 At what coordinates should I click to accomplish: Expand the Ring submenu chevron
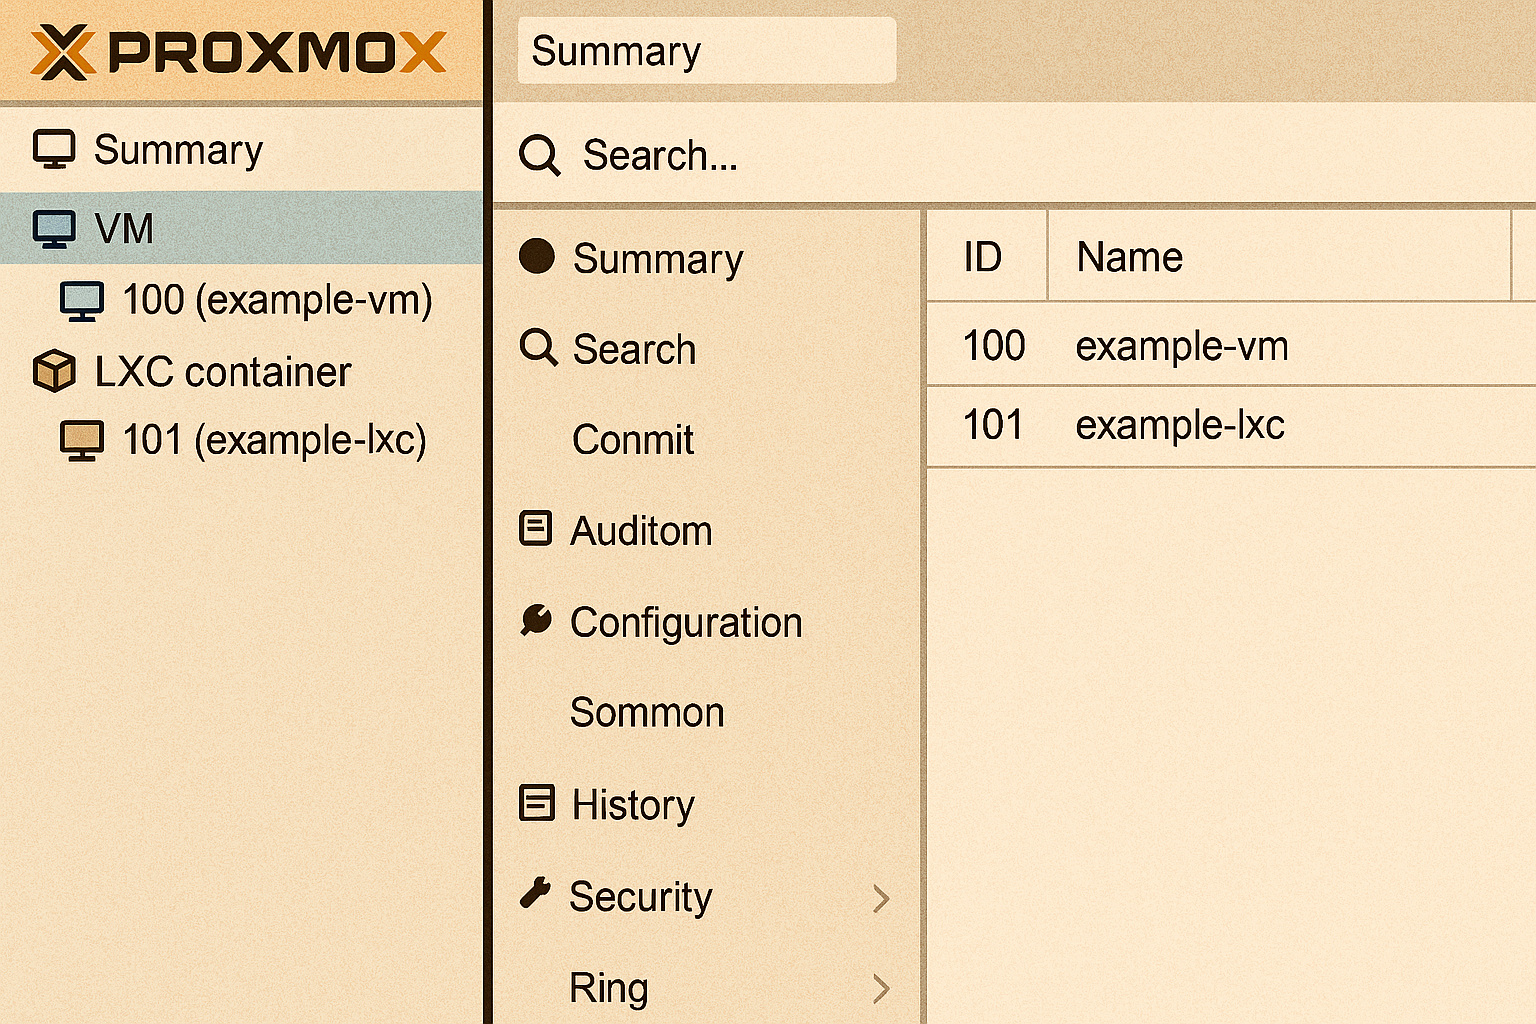coord(881,988)
